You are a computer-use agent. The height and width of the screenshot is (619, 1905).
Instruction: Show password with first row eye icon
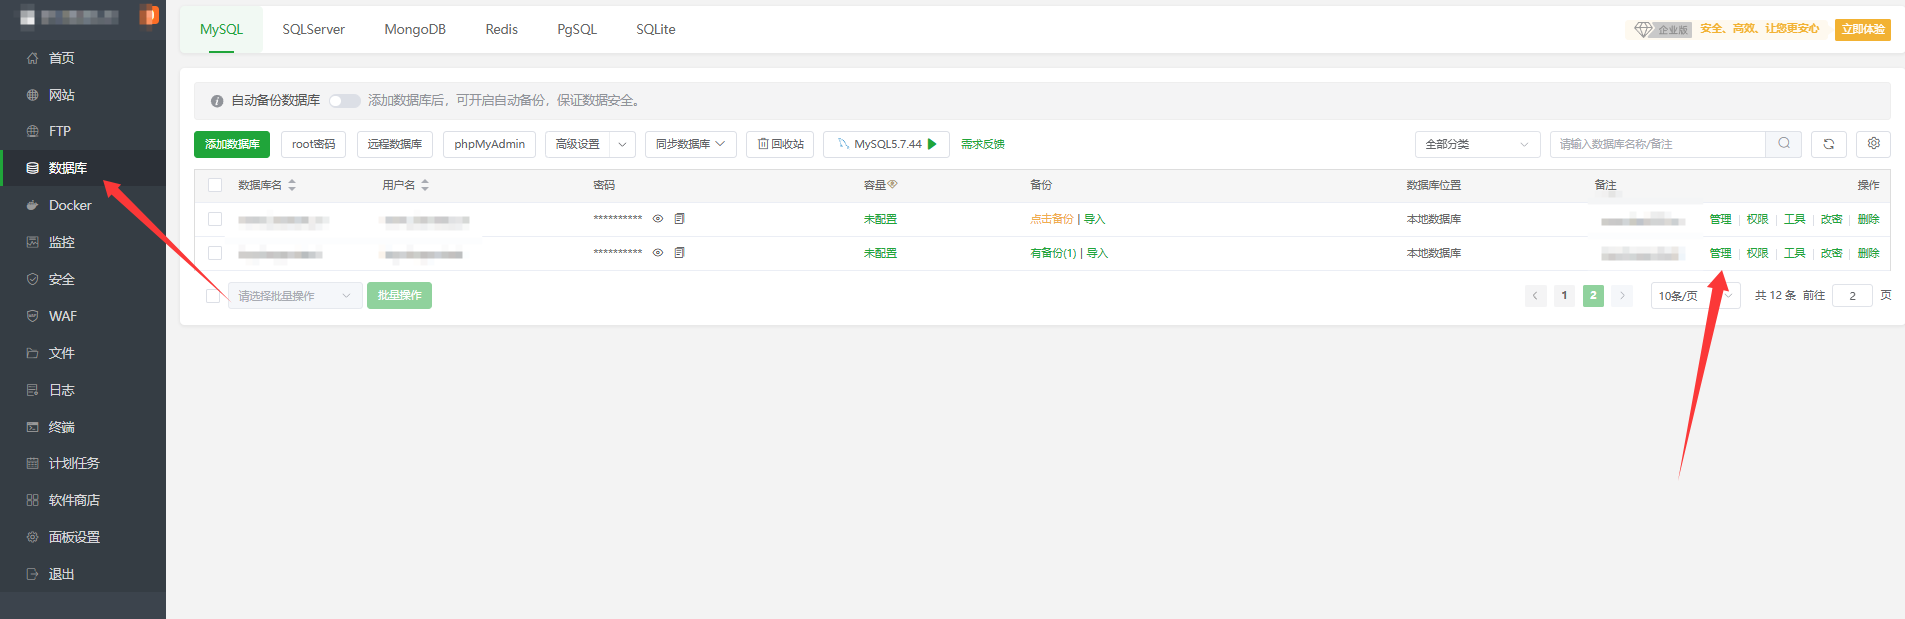[x=658, y=219]
